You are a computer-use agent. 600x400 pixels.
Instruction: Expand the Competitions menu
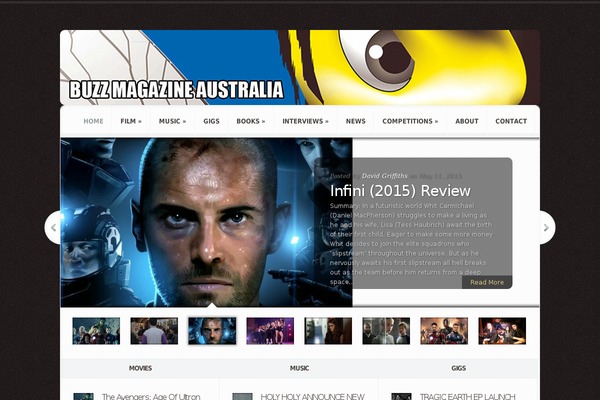tap(410, 121)
